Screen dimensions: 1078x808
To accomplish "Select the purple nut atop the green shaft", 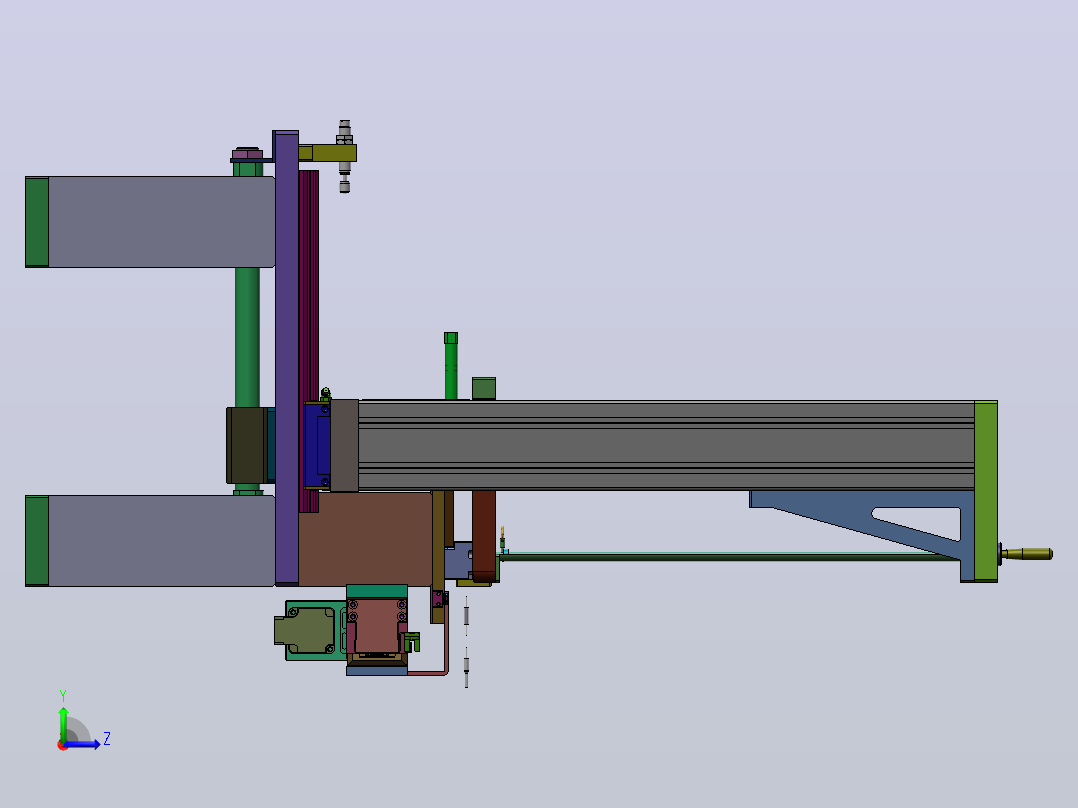I will coord(247,153).
